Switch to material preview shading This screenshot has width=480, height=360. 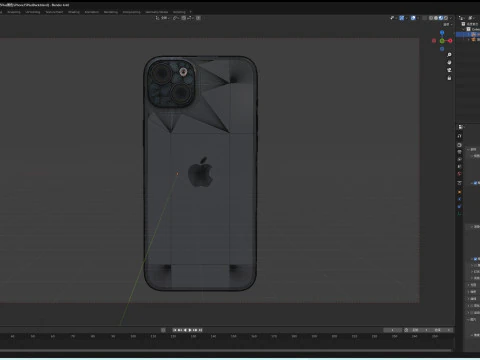[441, 18]
